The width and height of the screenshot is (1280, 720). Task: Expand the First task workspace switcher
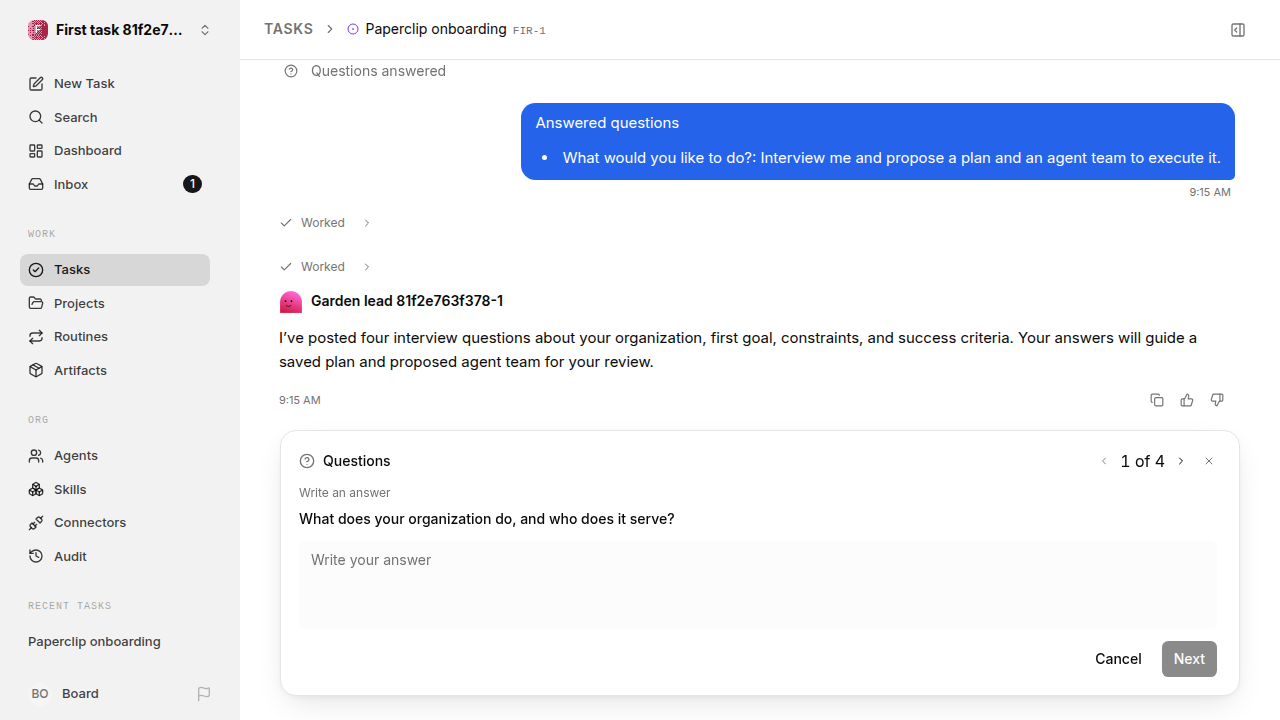205,30
